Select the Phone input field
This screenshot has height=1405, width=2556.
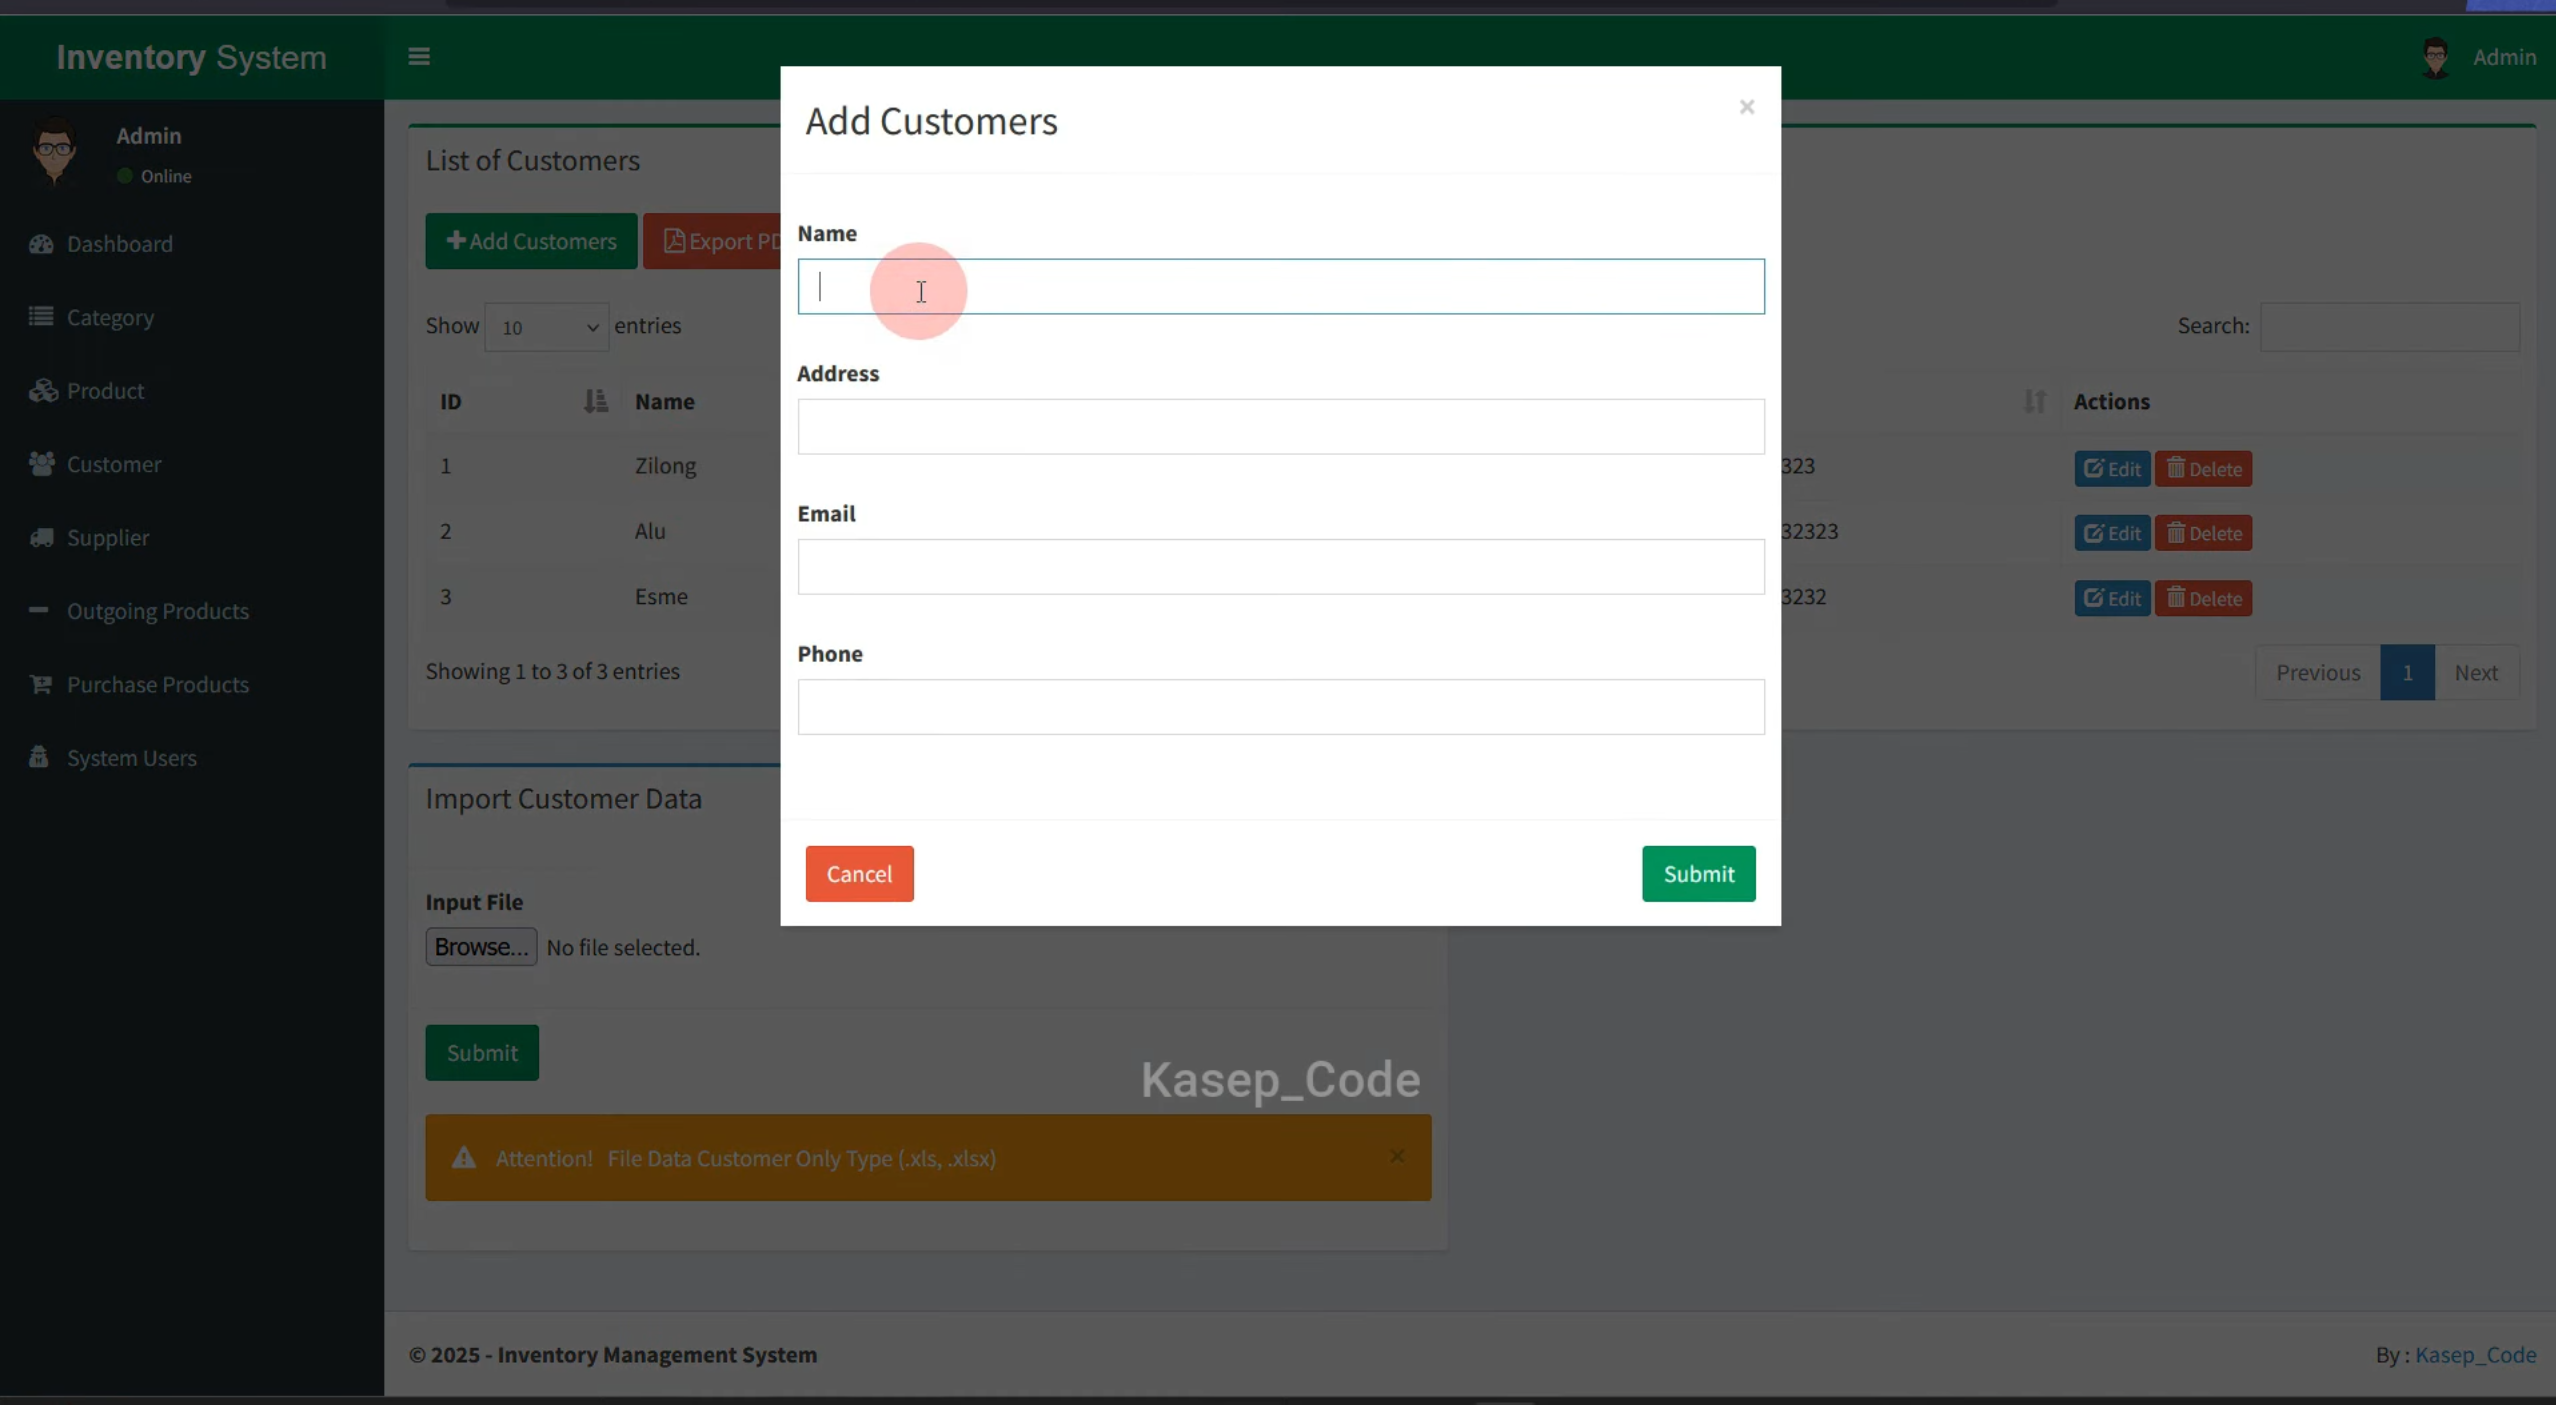pos(1281,707)
